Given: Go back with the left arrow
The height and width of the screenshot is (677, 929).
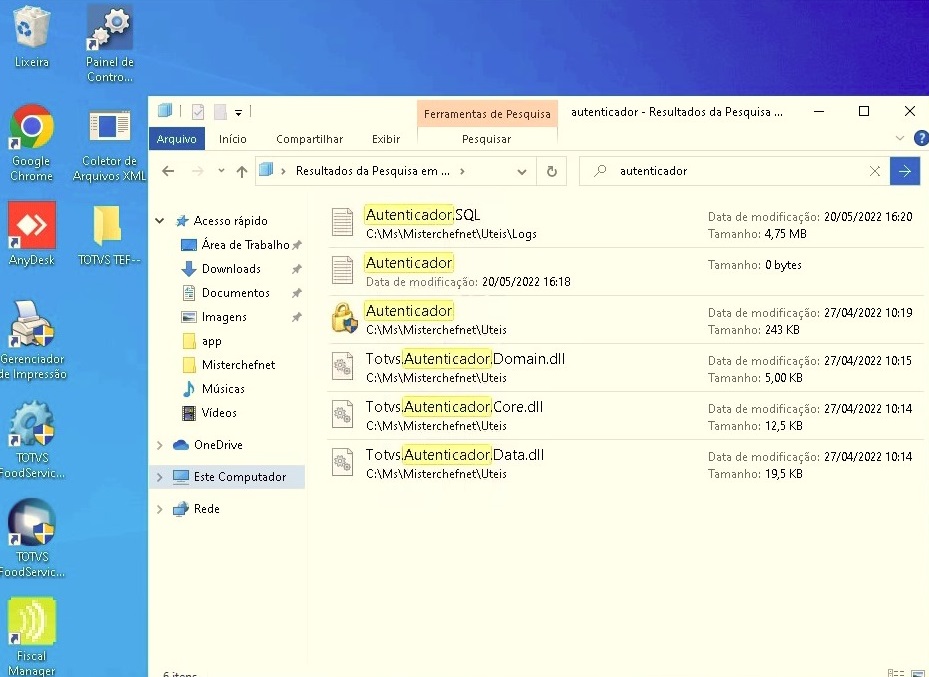Looking at the screenshot, I should coord(168,171).
